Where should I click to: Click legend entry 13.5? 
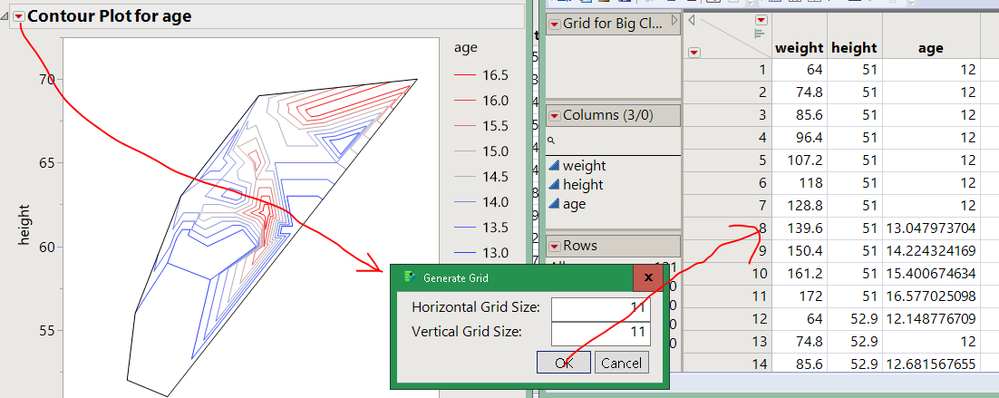pos(496,227)
